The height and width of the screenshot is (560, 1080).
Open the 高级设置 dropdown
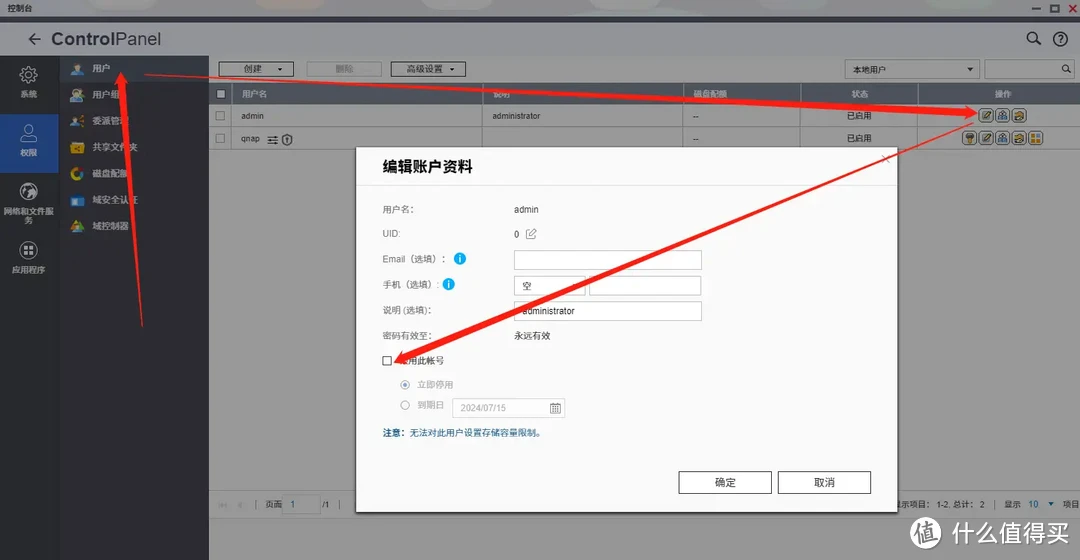click(x=428, y=69)
